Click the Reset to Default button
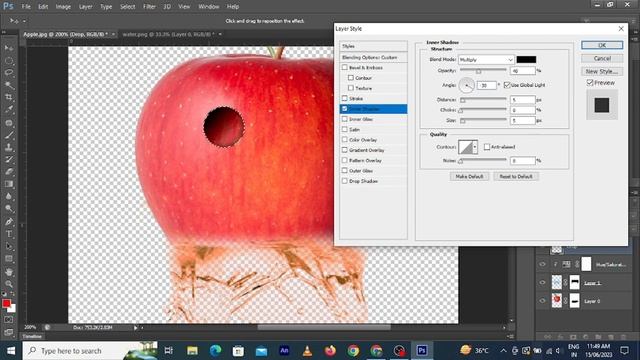 (516, 176)
